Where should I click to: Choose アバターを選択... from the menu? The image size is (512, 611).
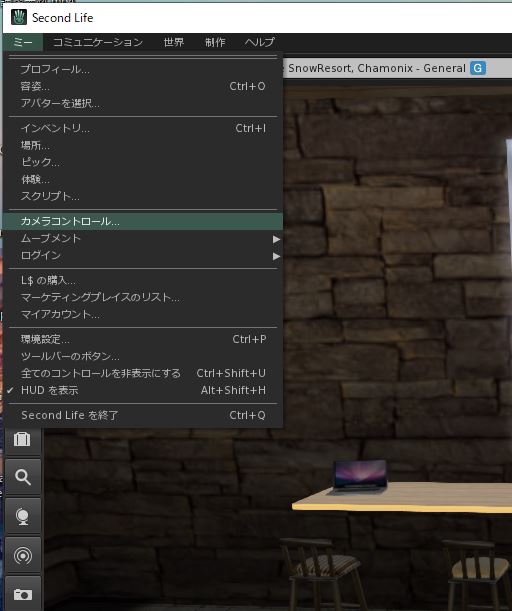(143, 103)
